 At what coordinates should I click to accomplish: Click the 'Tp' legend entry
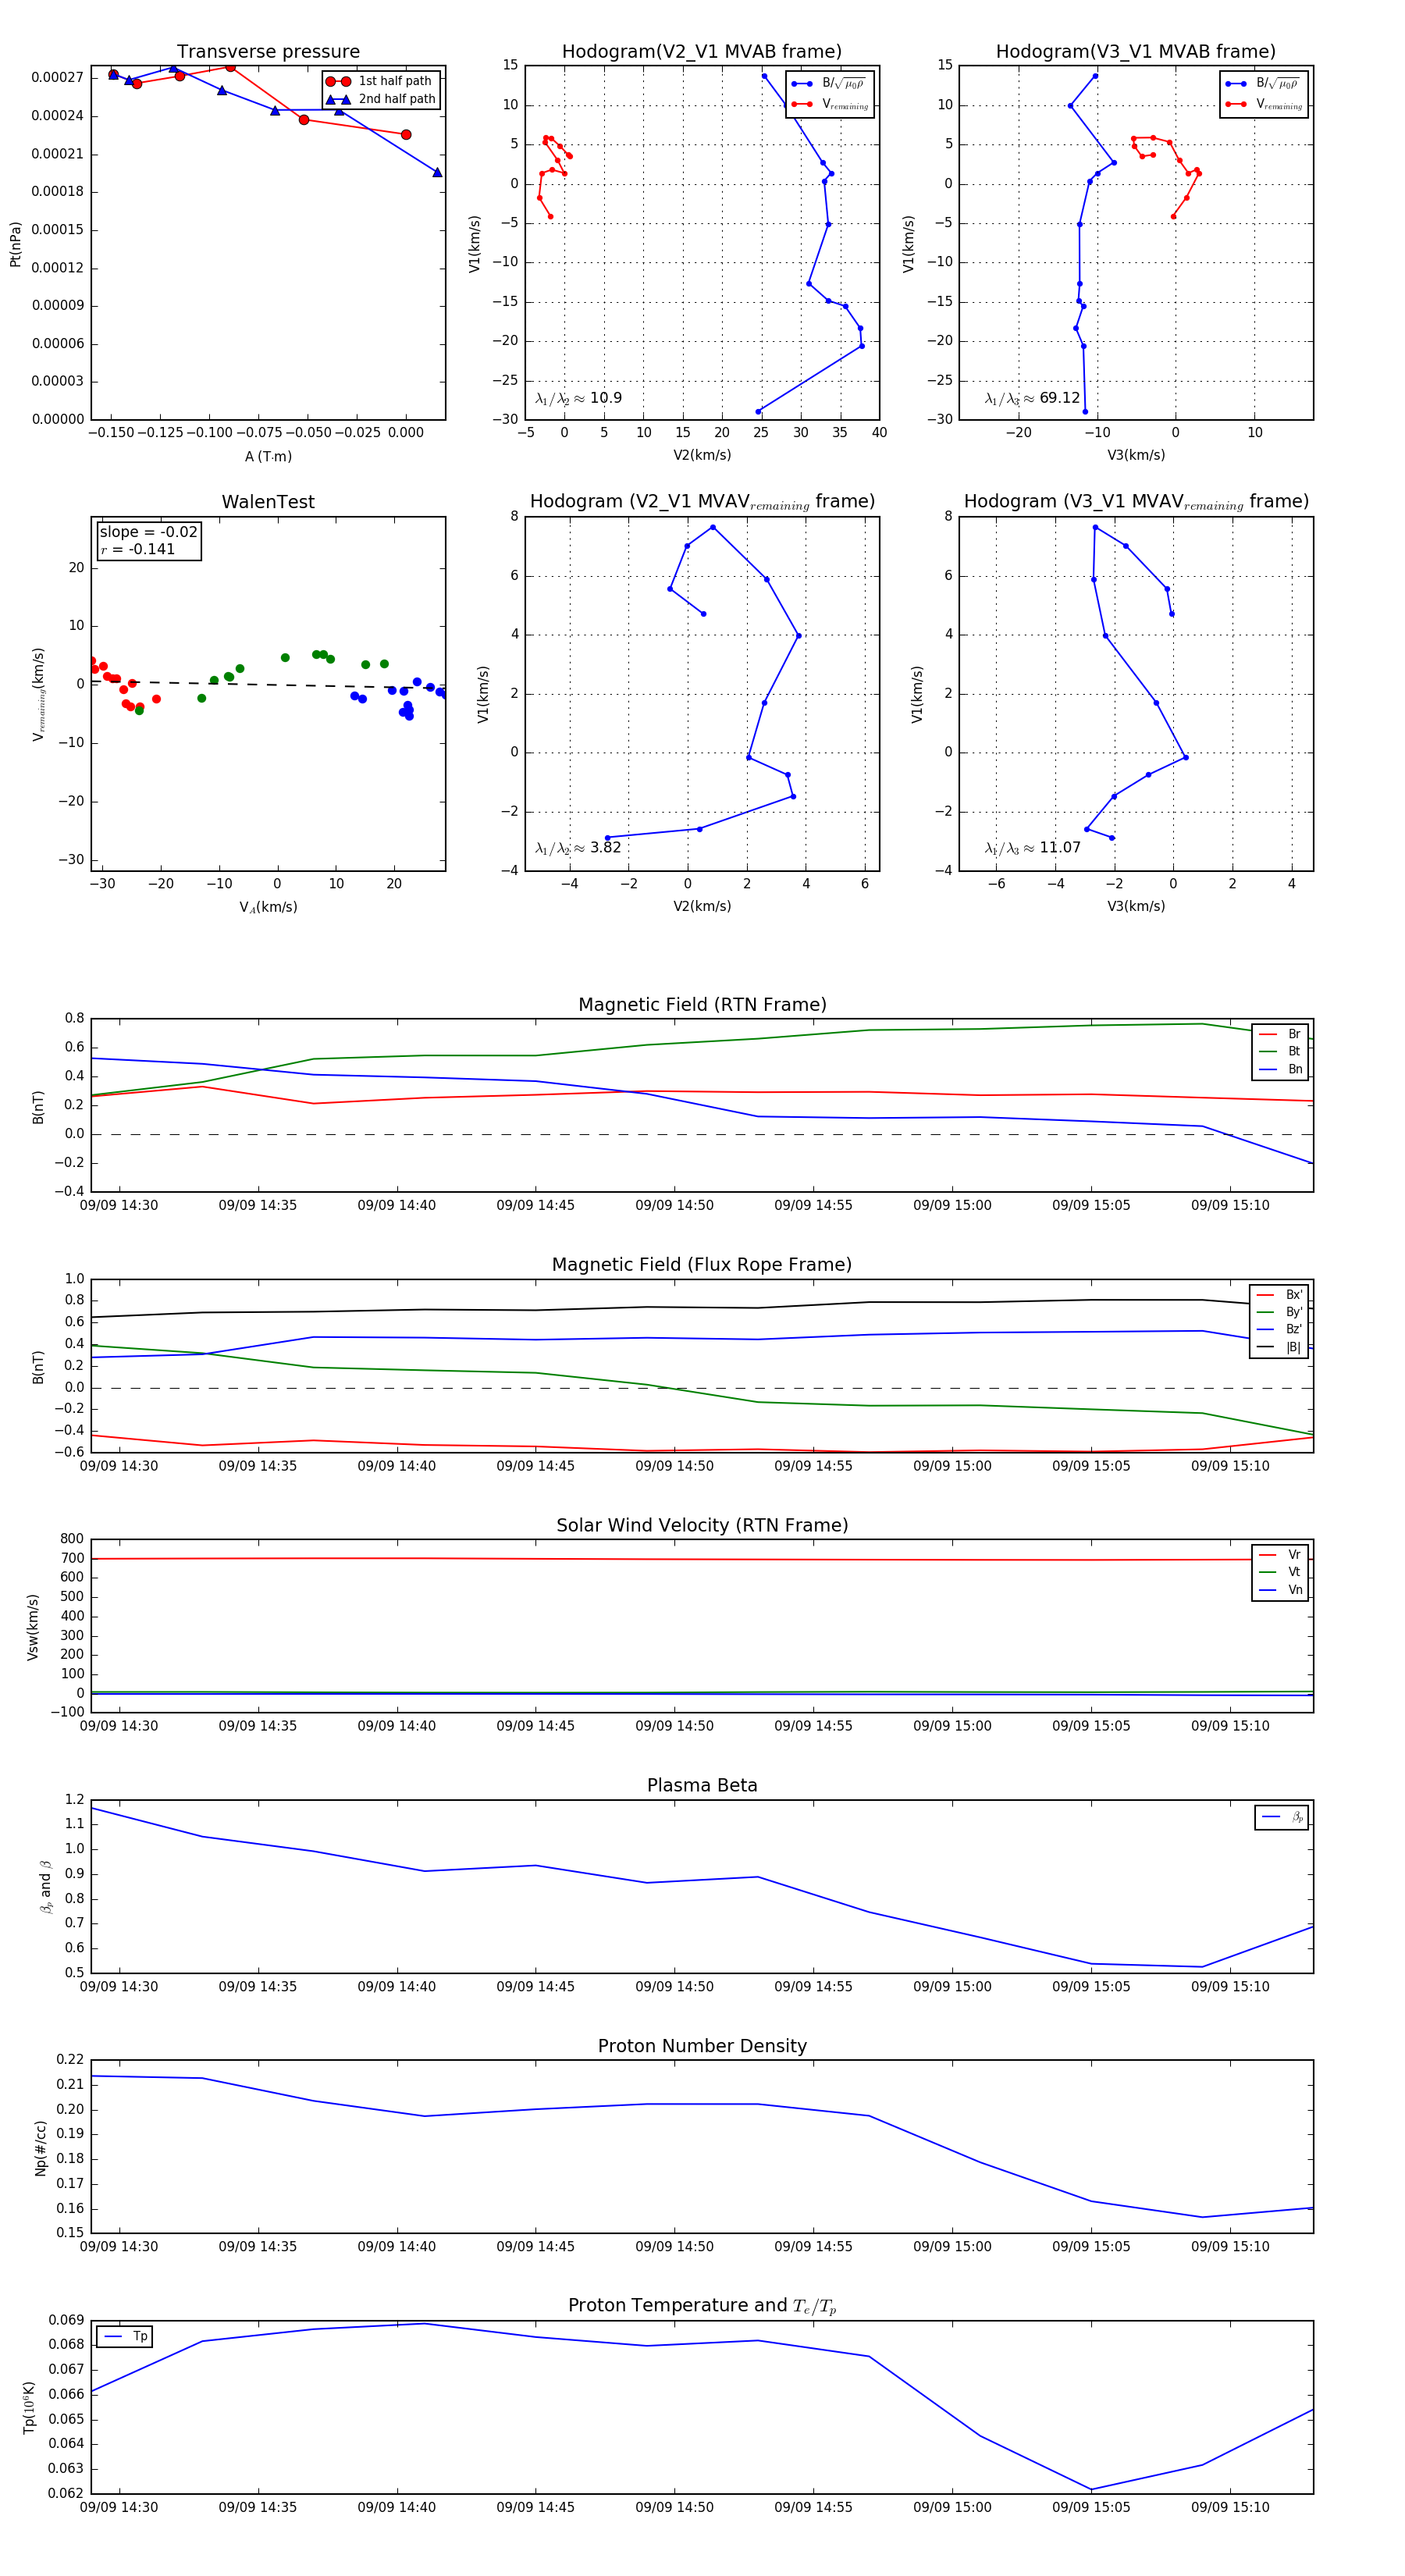(126, 2336)
